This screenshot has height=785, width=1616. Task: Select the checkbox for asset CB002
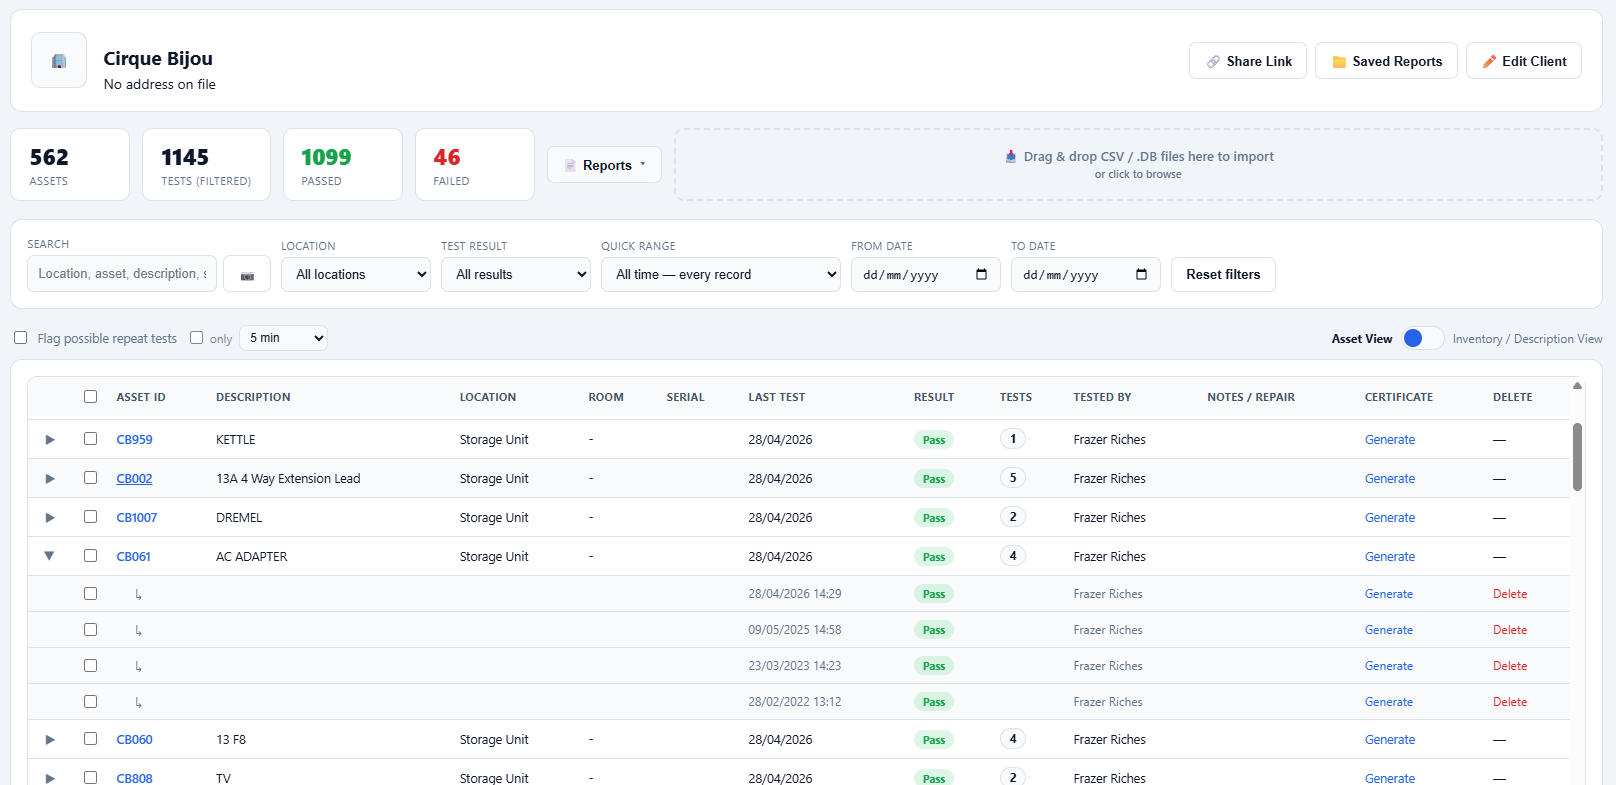(x=91, y=478)
